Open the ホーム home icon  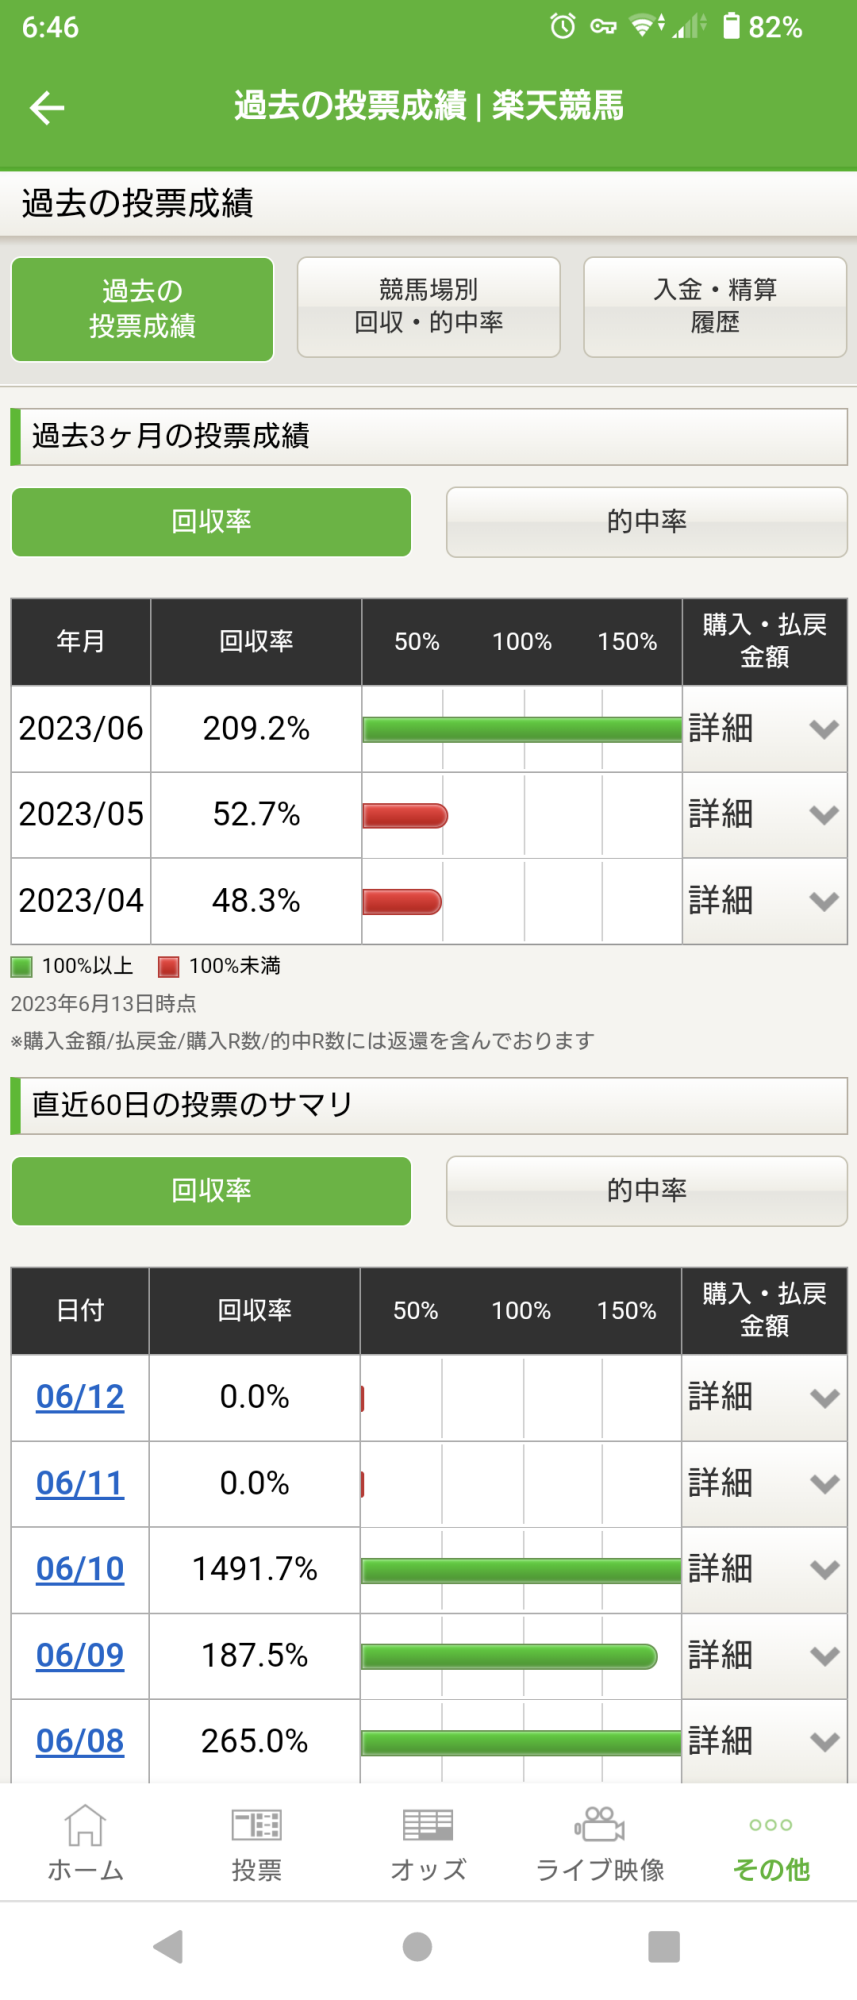pos(85,1843)
